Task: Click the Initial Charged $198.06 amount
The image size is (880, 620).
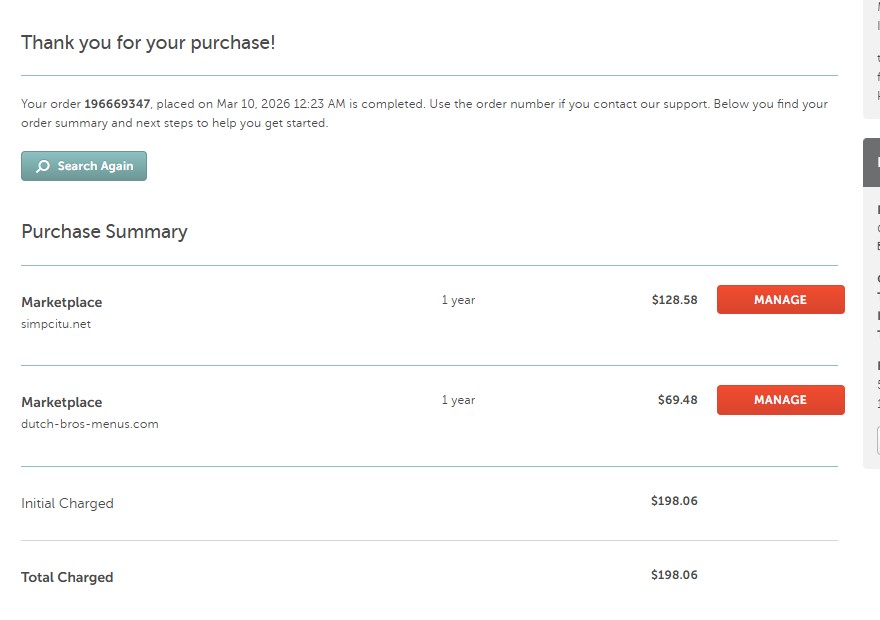Action: pyautogui.click(x=674, y=501)
